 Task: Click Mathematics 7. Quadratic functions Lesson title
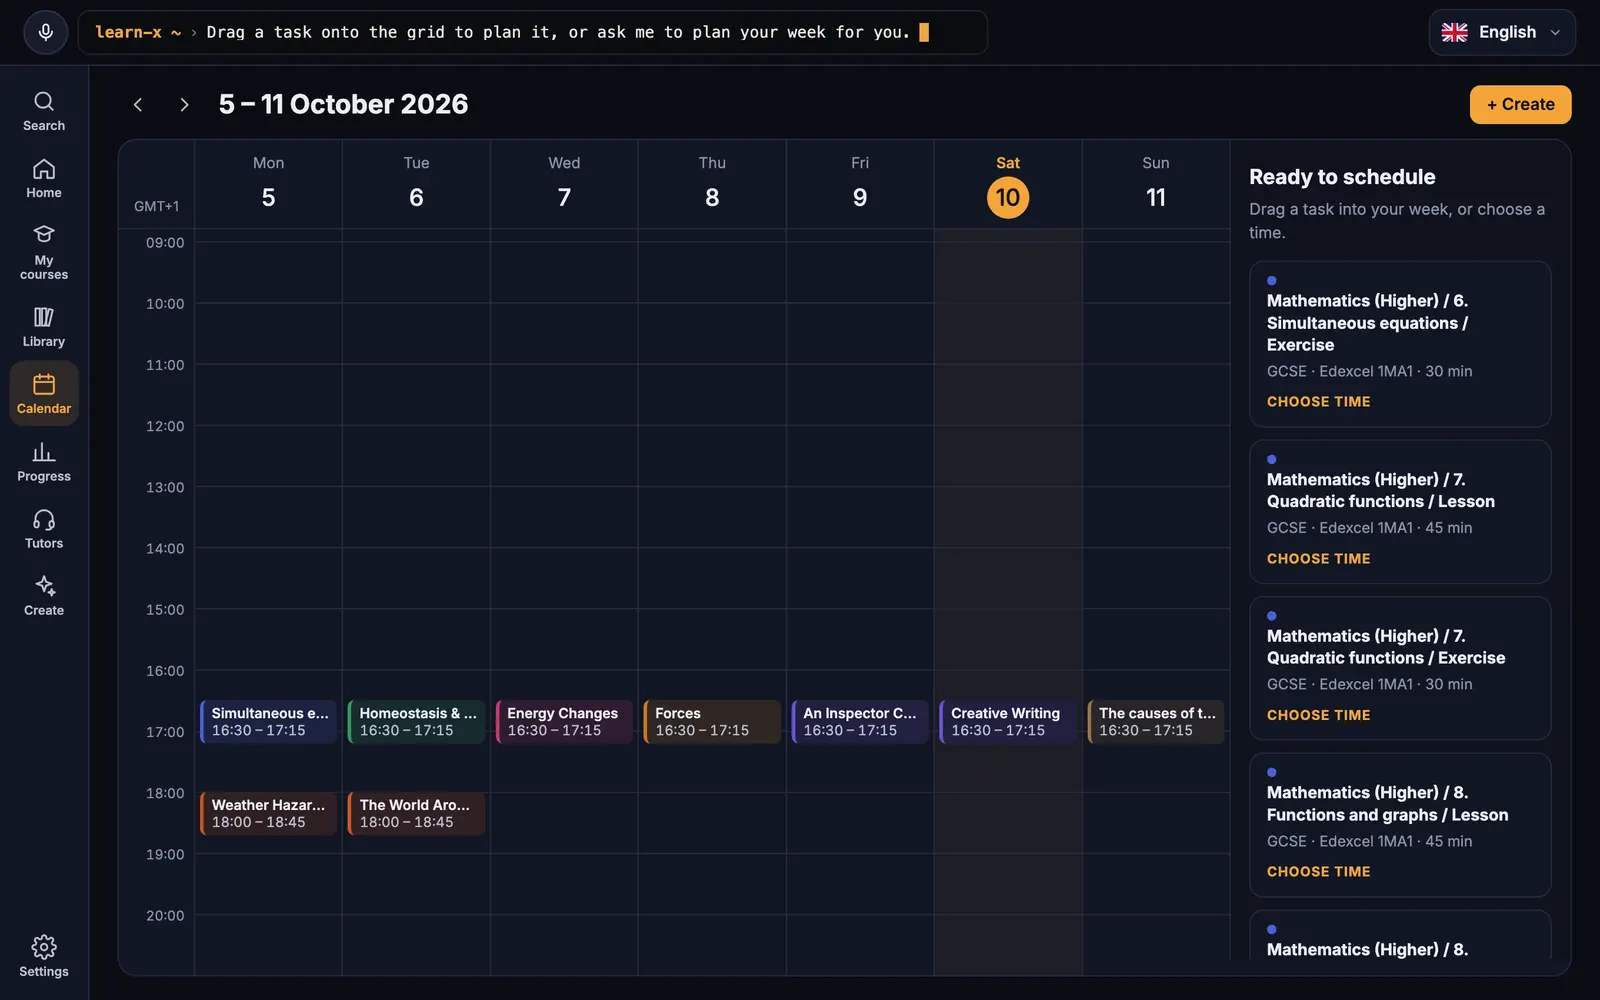pos(1380,490)
